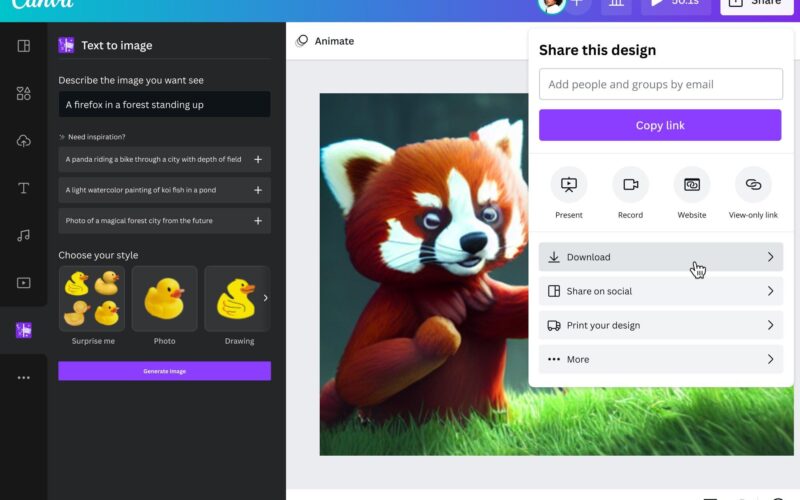Open the sidebar More ellipsis icon

tap(23, 378)
